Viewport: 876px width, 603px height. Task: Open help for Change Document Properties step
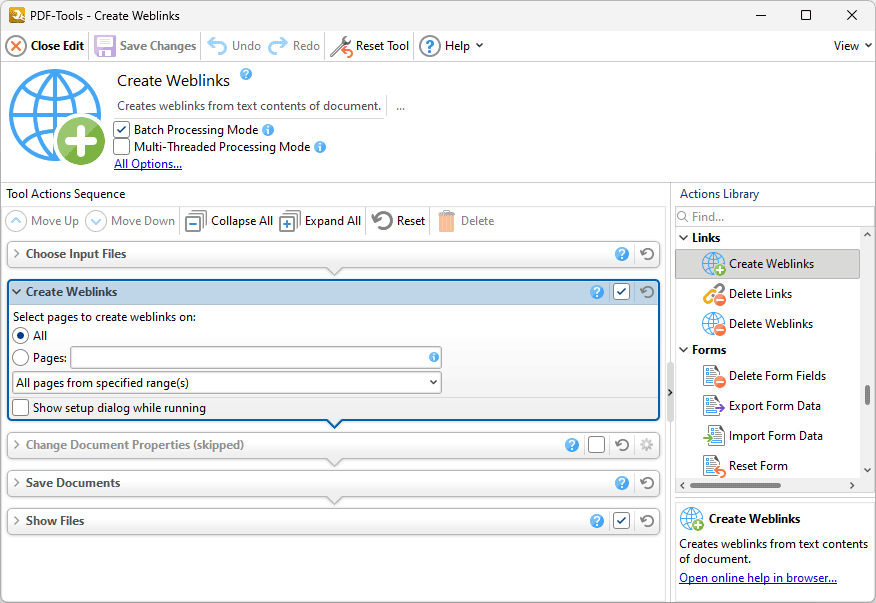tap(572, 445)
